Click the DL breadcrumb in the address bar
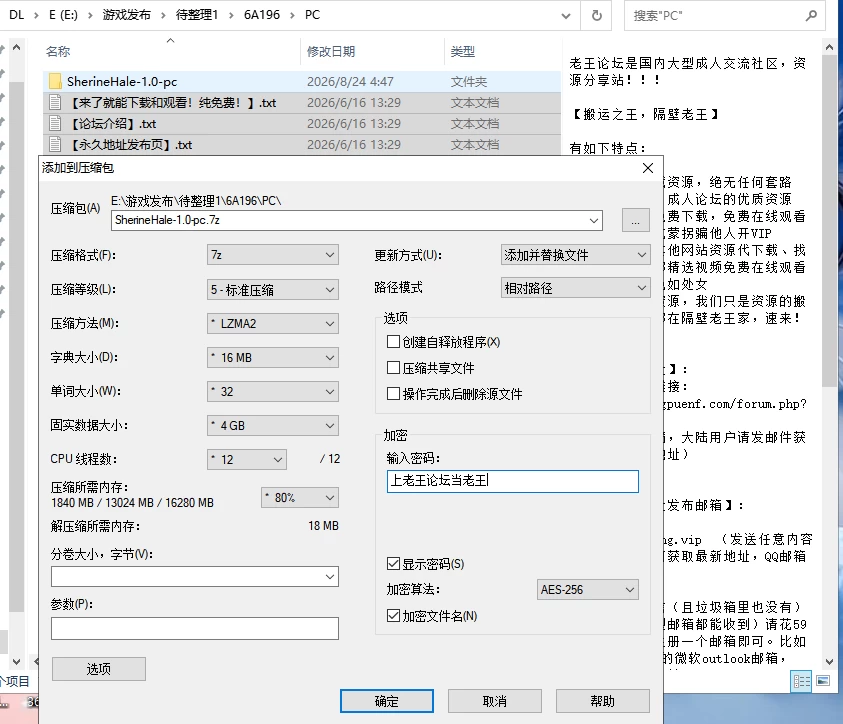The image size is (843, 724). [17, 15]
